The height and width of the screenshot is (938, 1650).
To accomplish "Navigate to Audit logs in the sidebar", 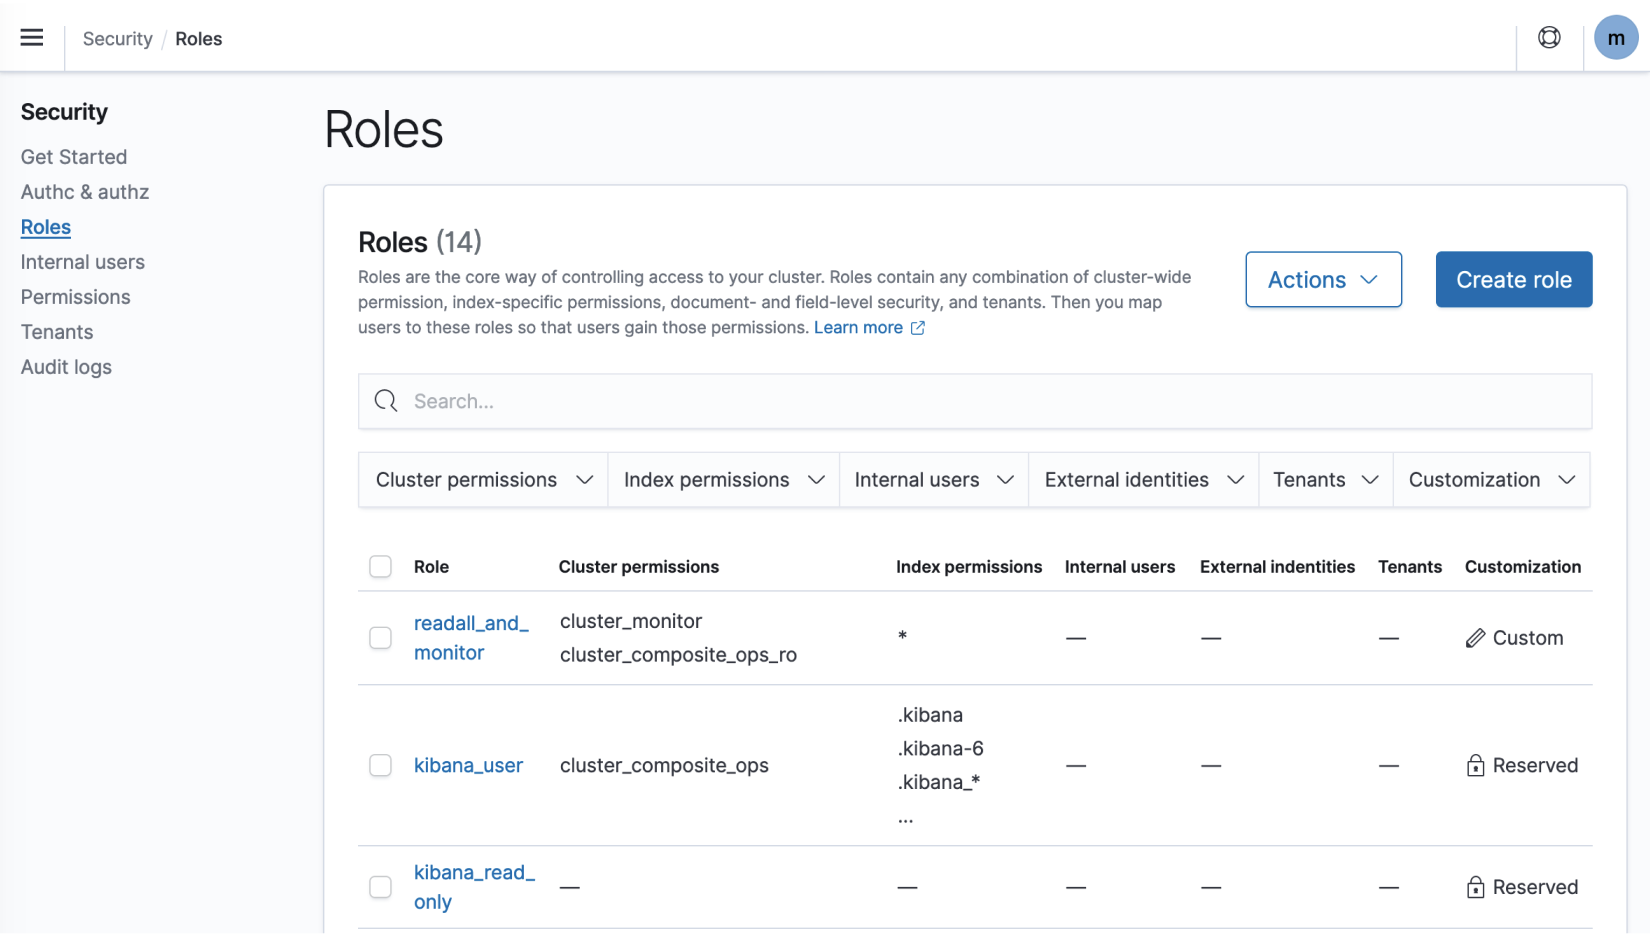I will (x=66, y=367).
